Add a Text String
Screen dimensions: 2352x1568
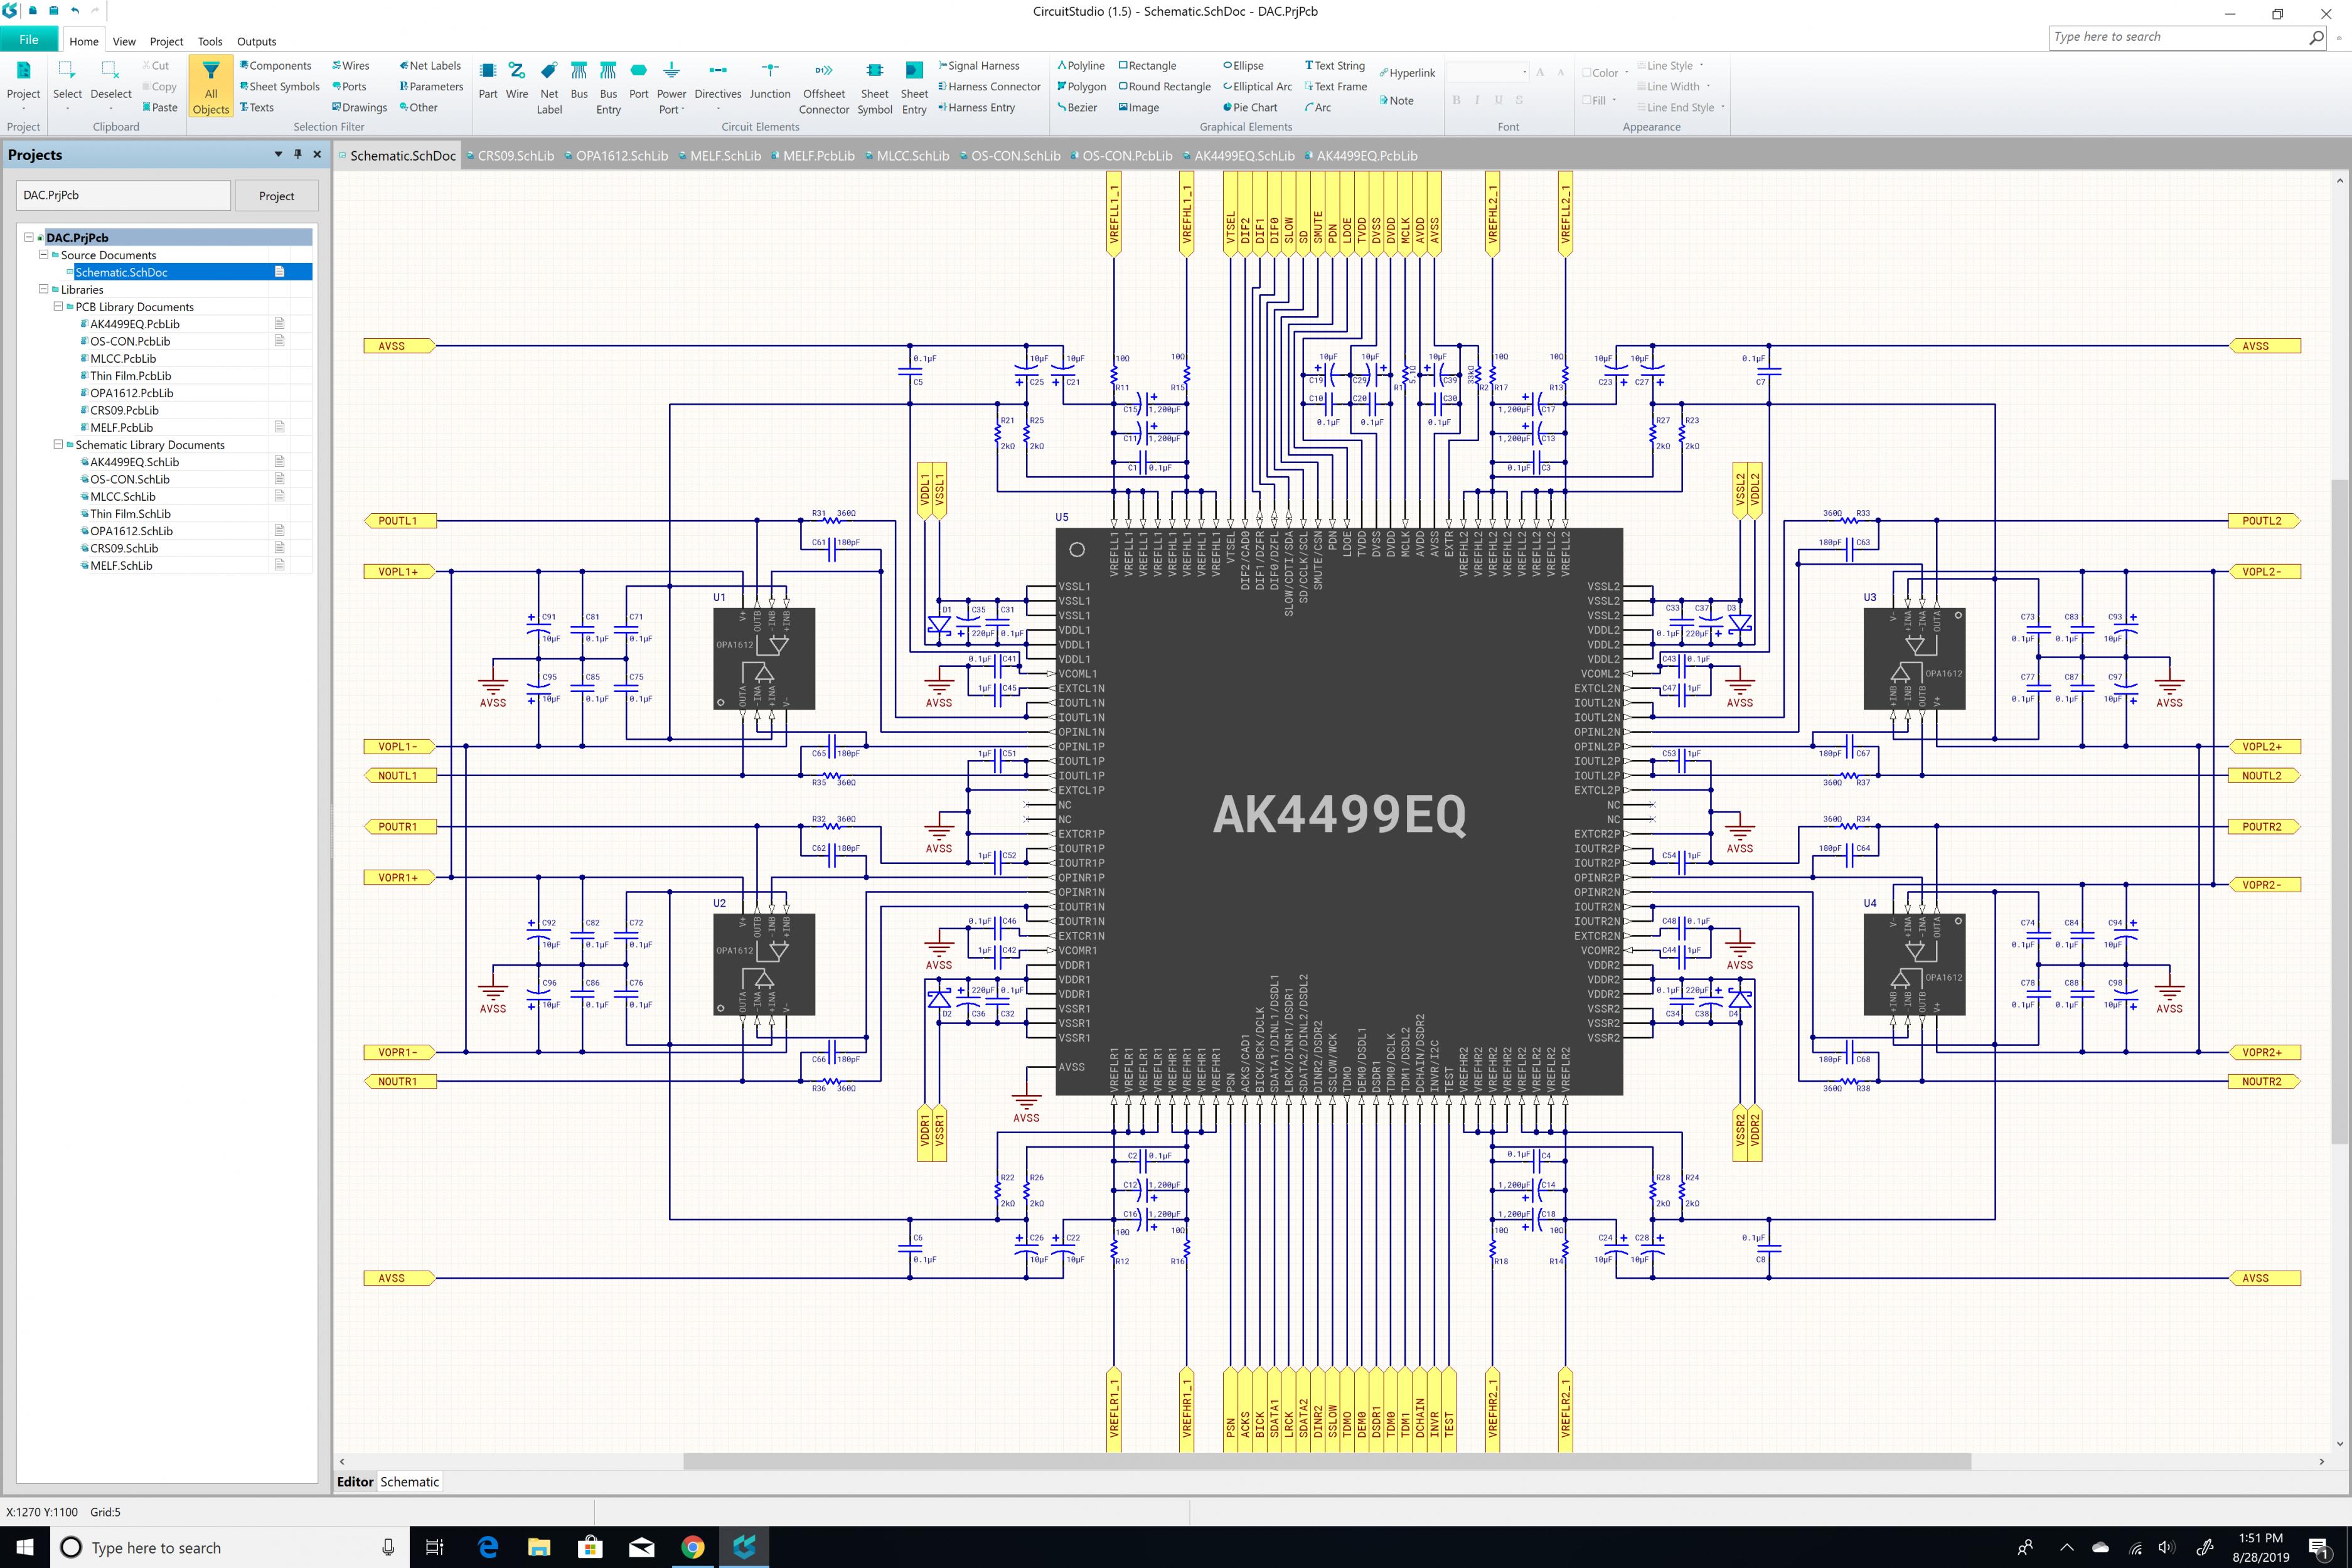[1335, 66]
